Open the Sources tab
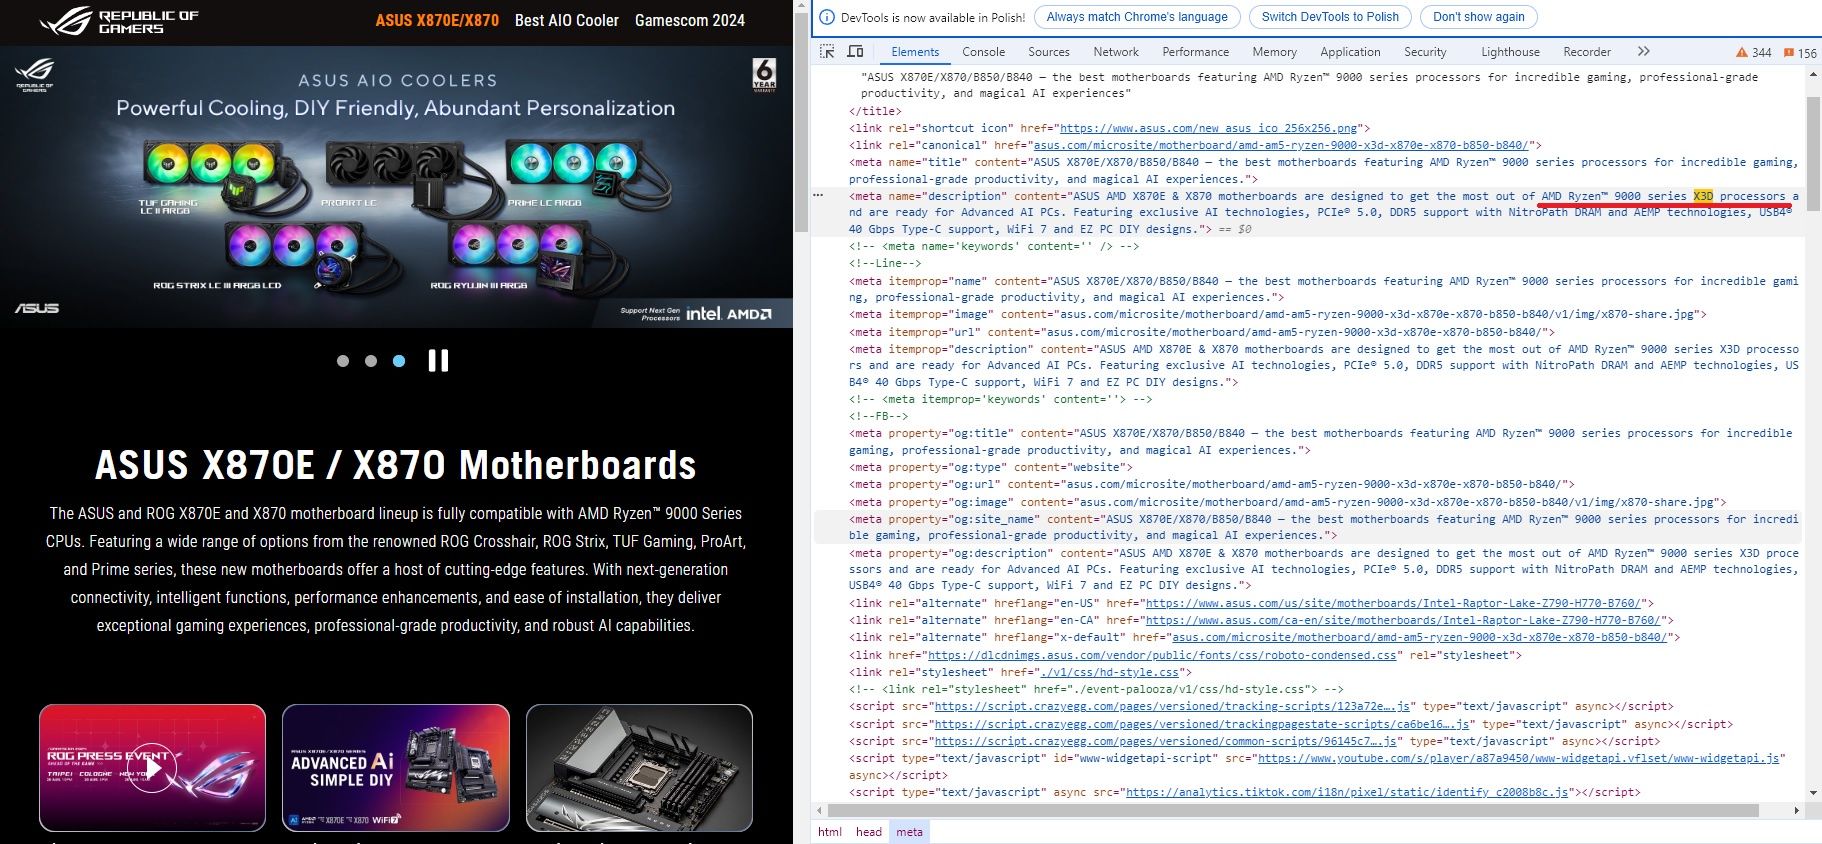Viewport: 1822px width, 844px height. 1049,52
